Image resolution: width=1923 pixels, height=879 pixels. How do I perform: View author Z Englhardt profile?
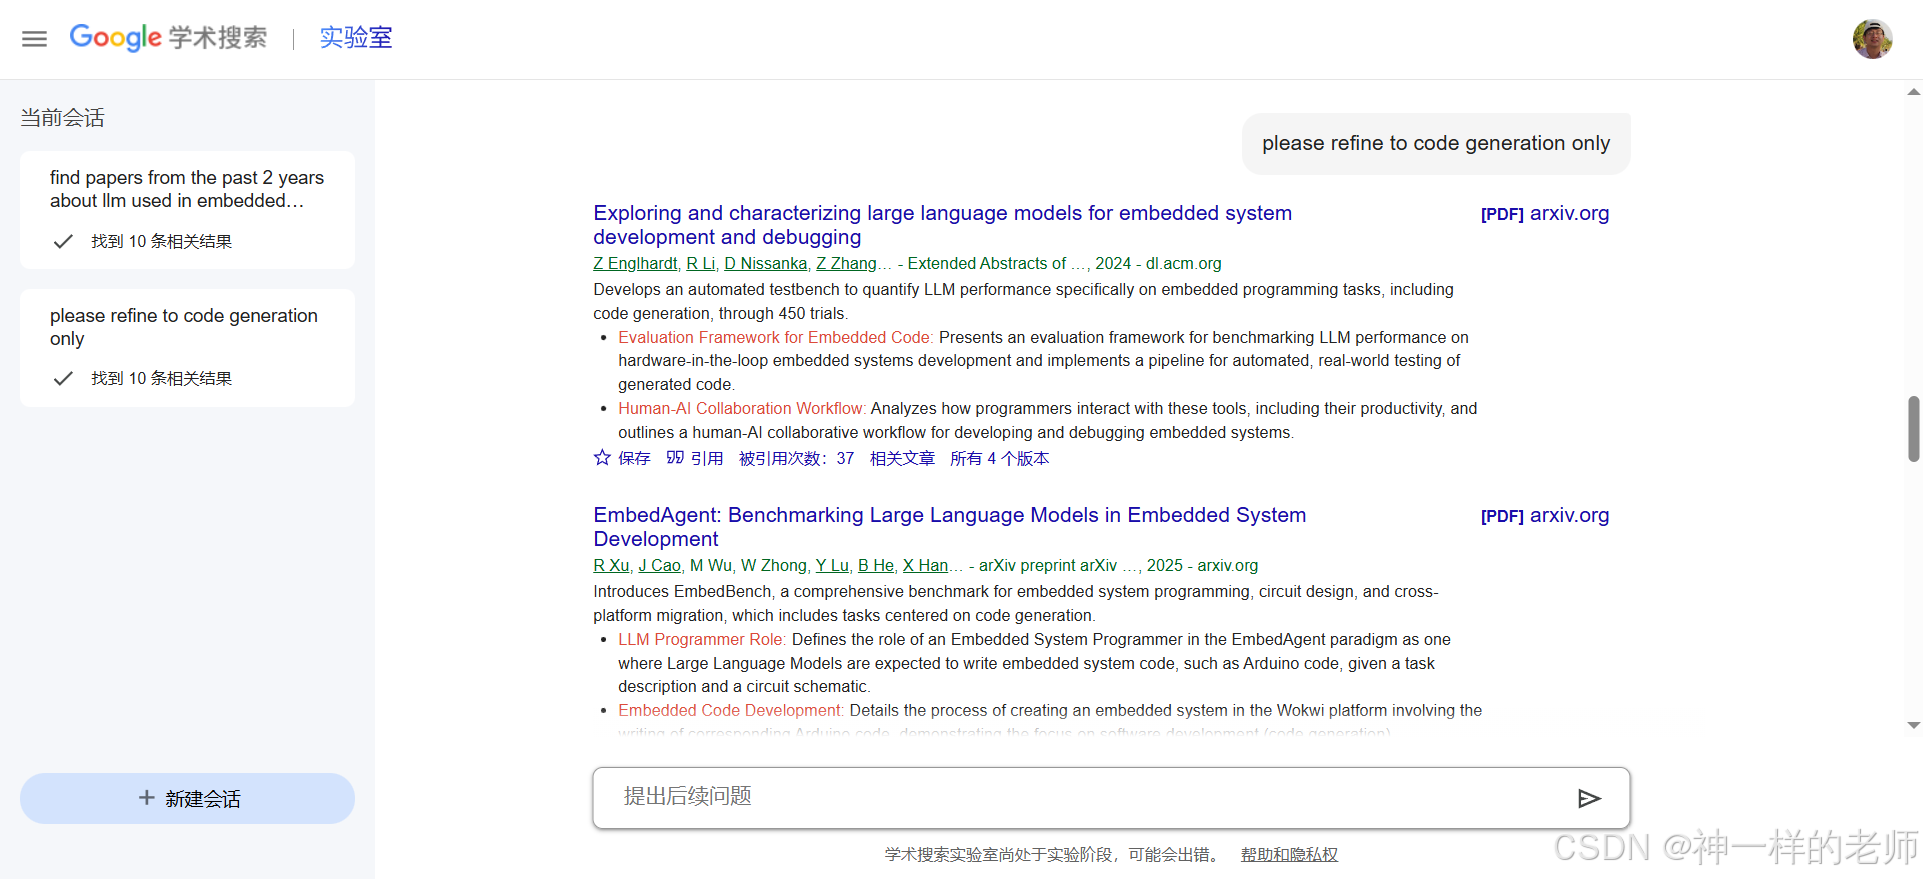635,263
